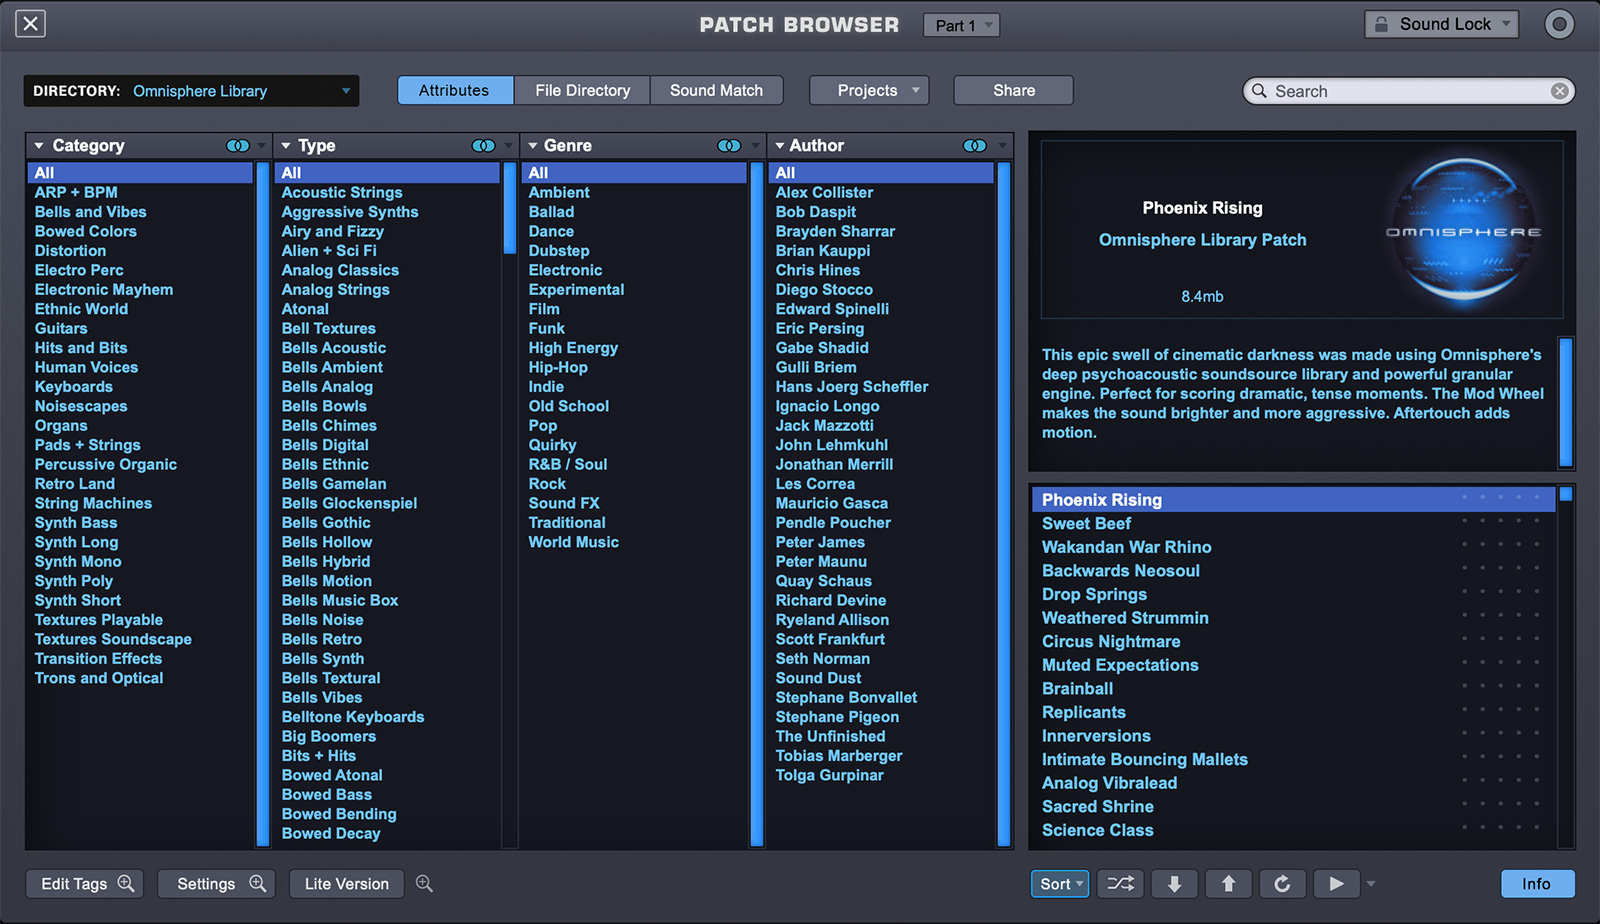Choose the Dubstep genre

click(x=559, y=251)
